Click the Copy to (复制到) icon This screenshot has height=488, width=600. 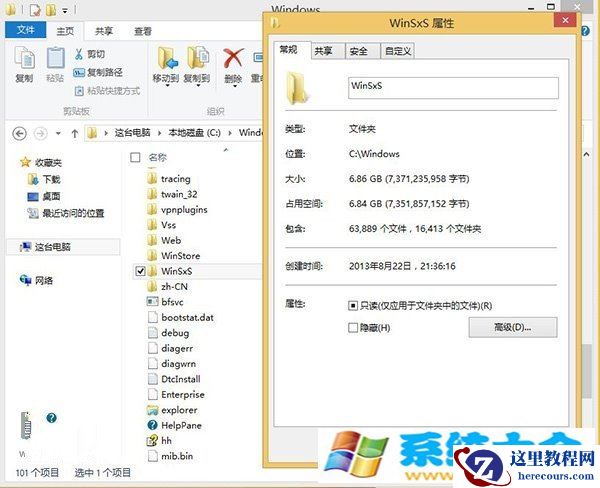[x=198, y=59]
